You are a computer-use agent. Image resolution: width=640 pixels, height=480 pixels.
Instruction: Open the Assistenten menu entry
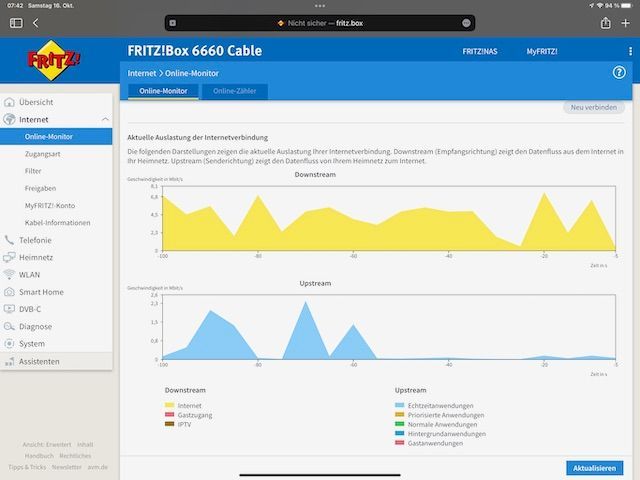(39, 361)
